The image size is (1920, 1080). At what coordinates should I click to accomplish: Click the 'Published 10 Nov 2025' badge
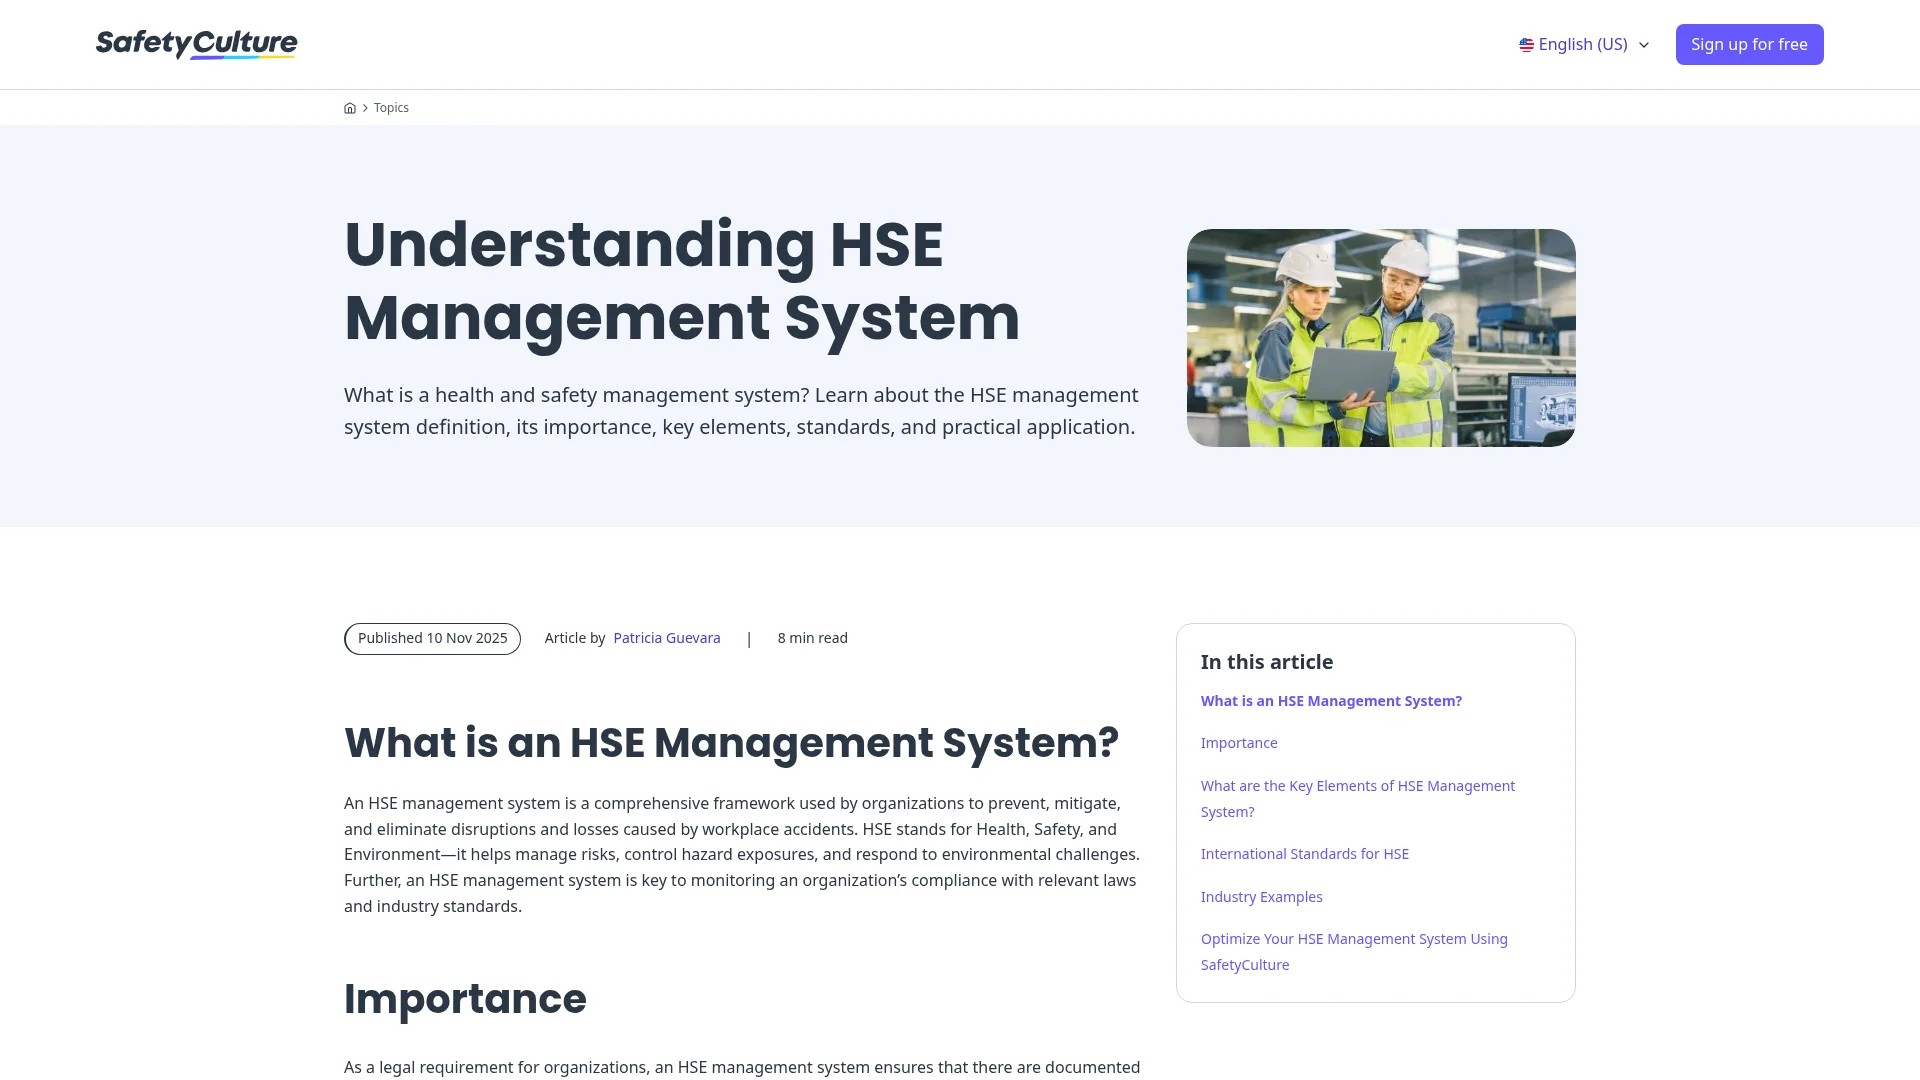click(432, 637)
